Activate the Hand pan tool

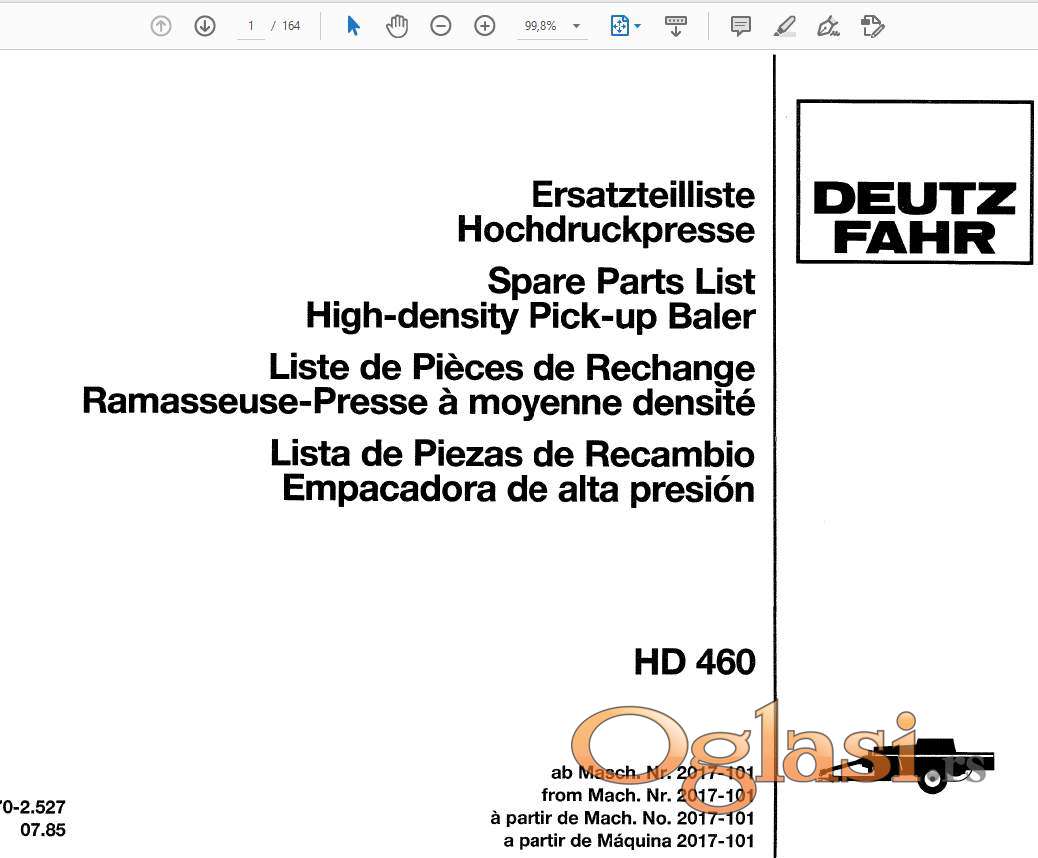397,26
